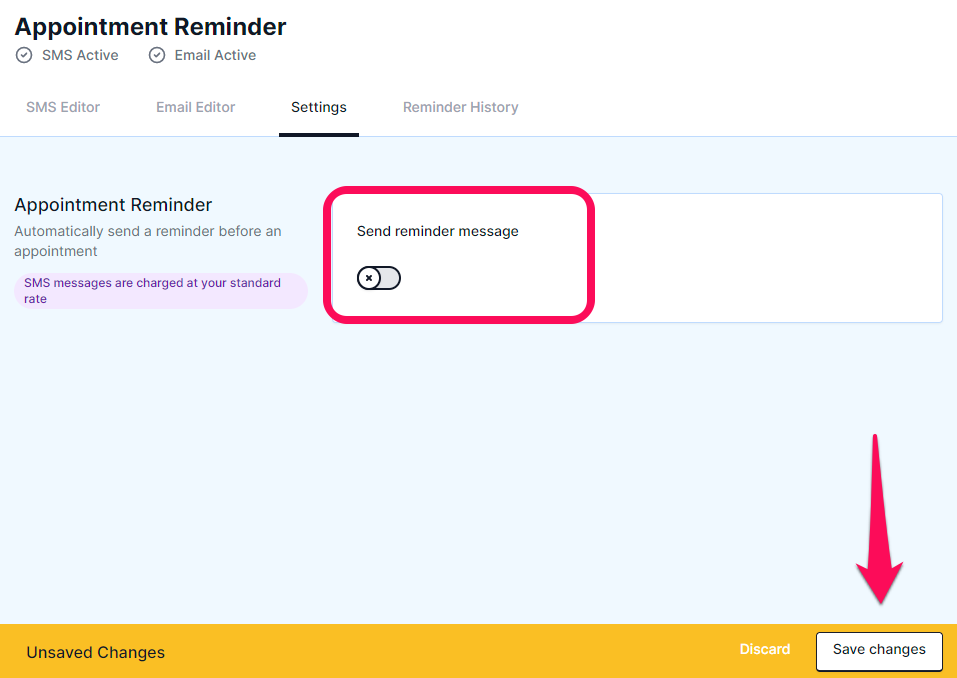Select the Settings tab

(x=319, y=107)
